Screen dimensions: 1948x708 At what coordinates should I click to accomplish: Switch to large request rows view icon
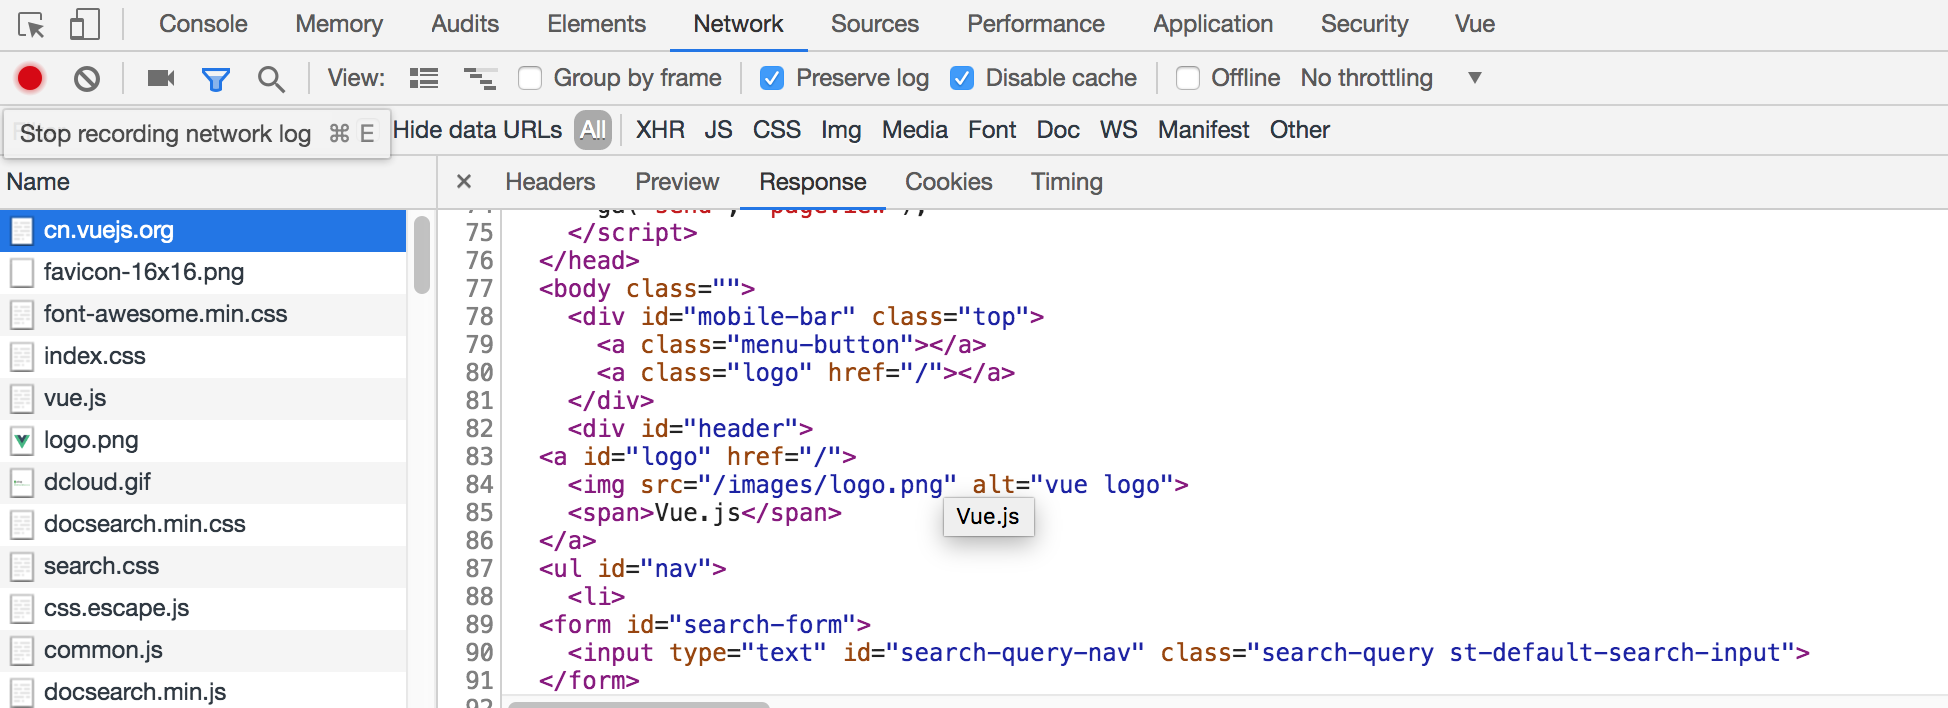pos(424,78)
